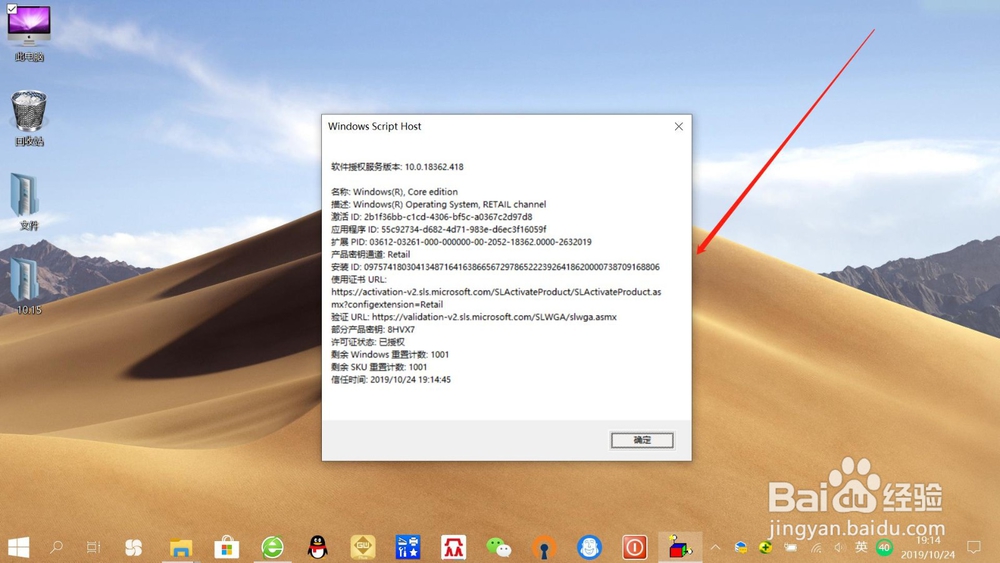Click the activation-v2.sls.microsoft.com URL text
The image size is (1000, 563).
(x=496, y=298)
